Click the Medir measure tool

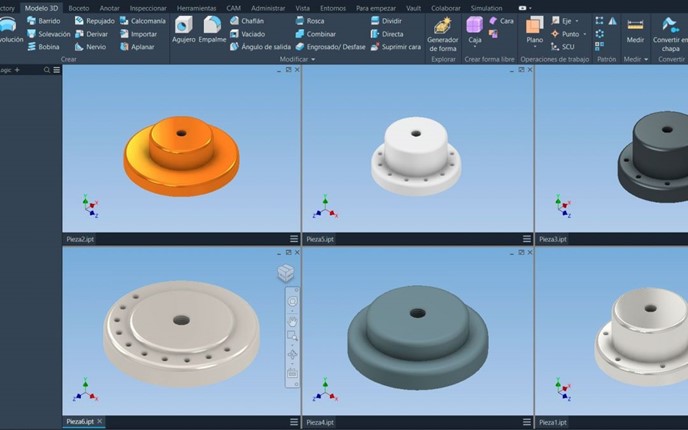pyautogui.click(x=635, y=31)
